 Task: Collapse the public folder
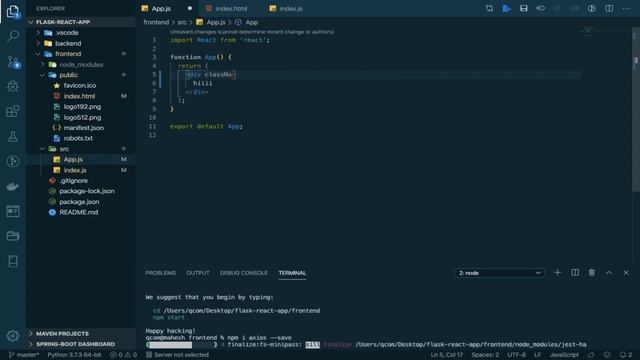pos(81,75)
